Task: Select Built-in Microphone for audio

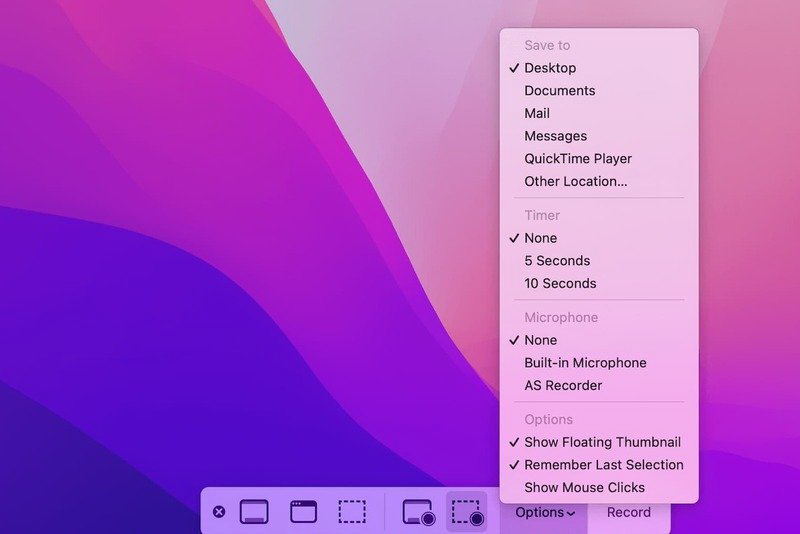Action: pyautogui.click(x=585, y=363)
